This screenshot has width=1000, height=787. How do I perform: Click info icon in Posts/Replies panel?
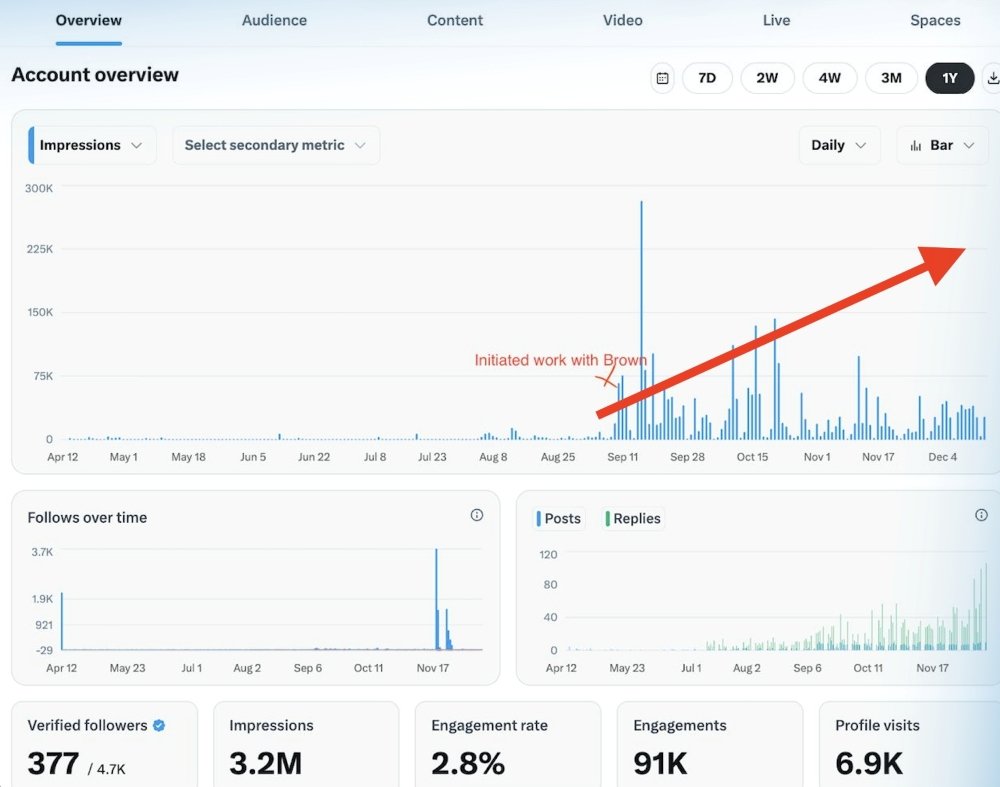[x=981, y=515]
